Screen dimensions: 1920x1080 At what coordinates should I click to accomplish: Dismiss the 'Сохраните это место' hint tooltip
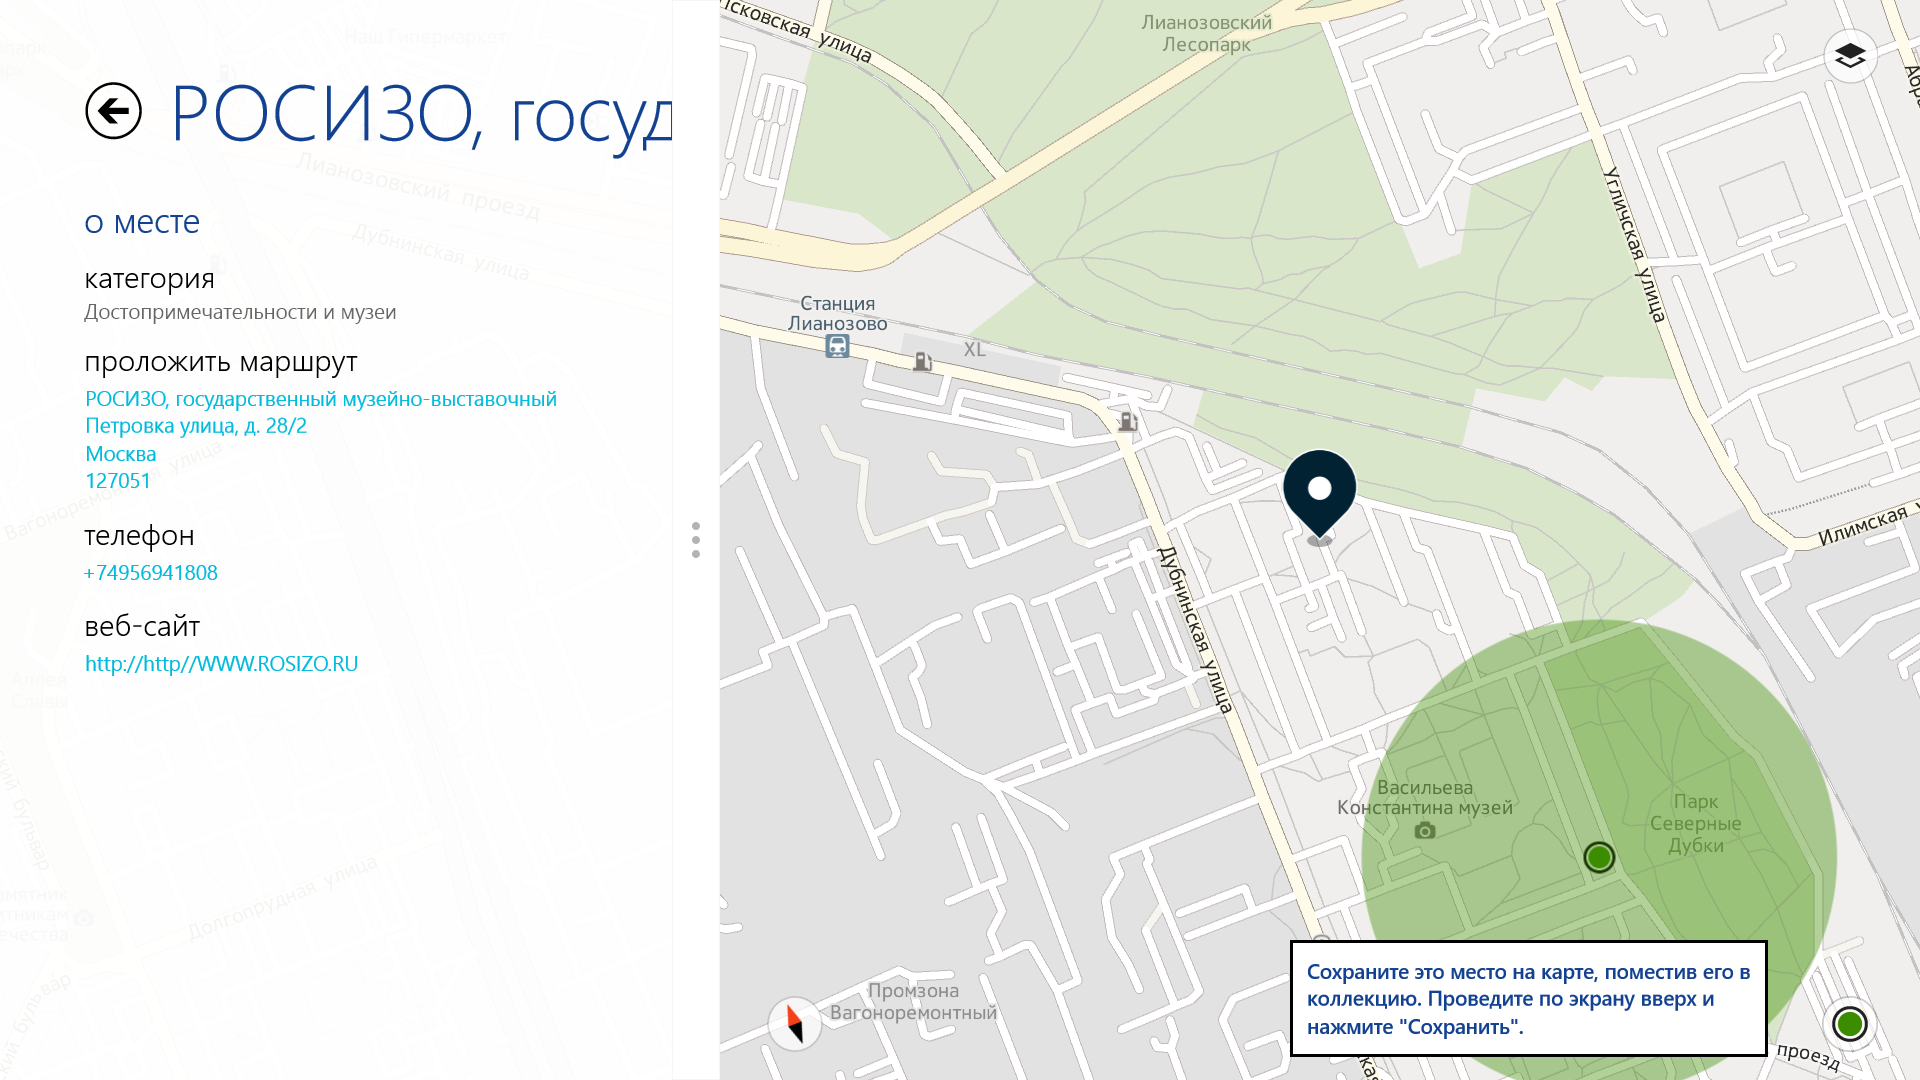1528,998
